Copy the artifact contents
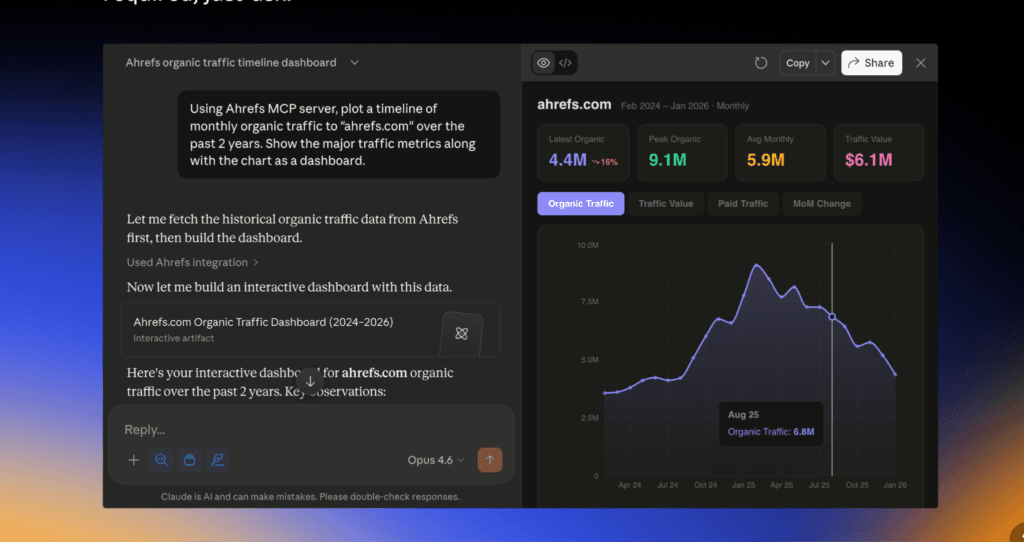 click(x=797, y=63)
